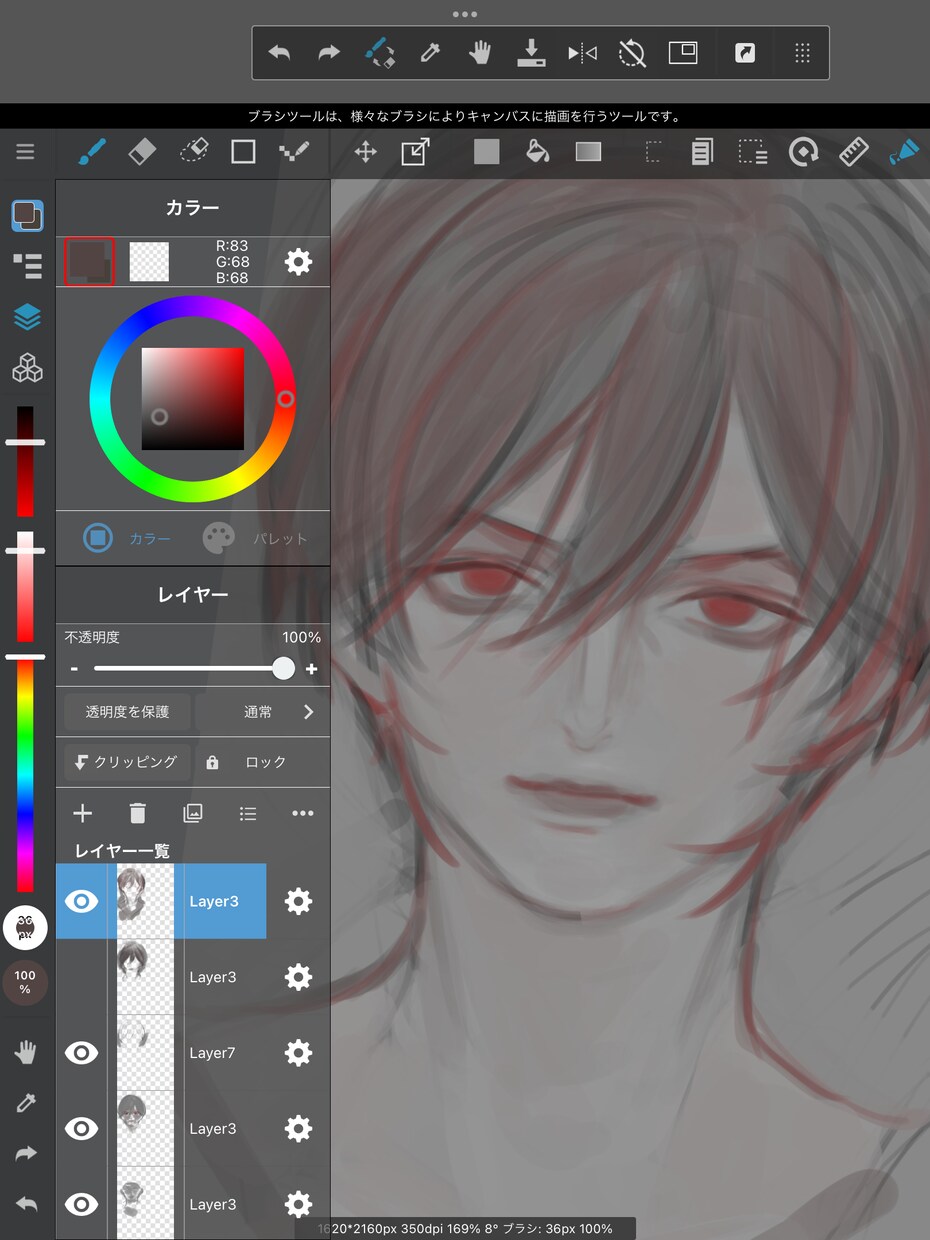Flip the canvas horizontally
Viewport: 930px width, 1240px height.
pos(582,53)
